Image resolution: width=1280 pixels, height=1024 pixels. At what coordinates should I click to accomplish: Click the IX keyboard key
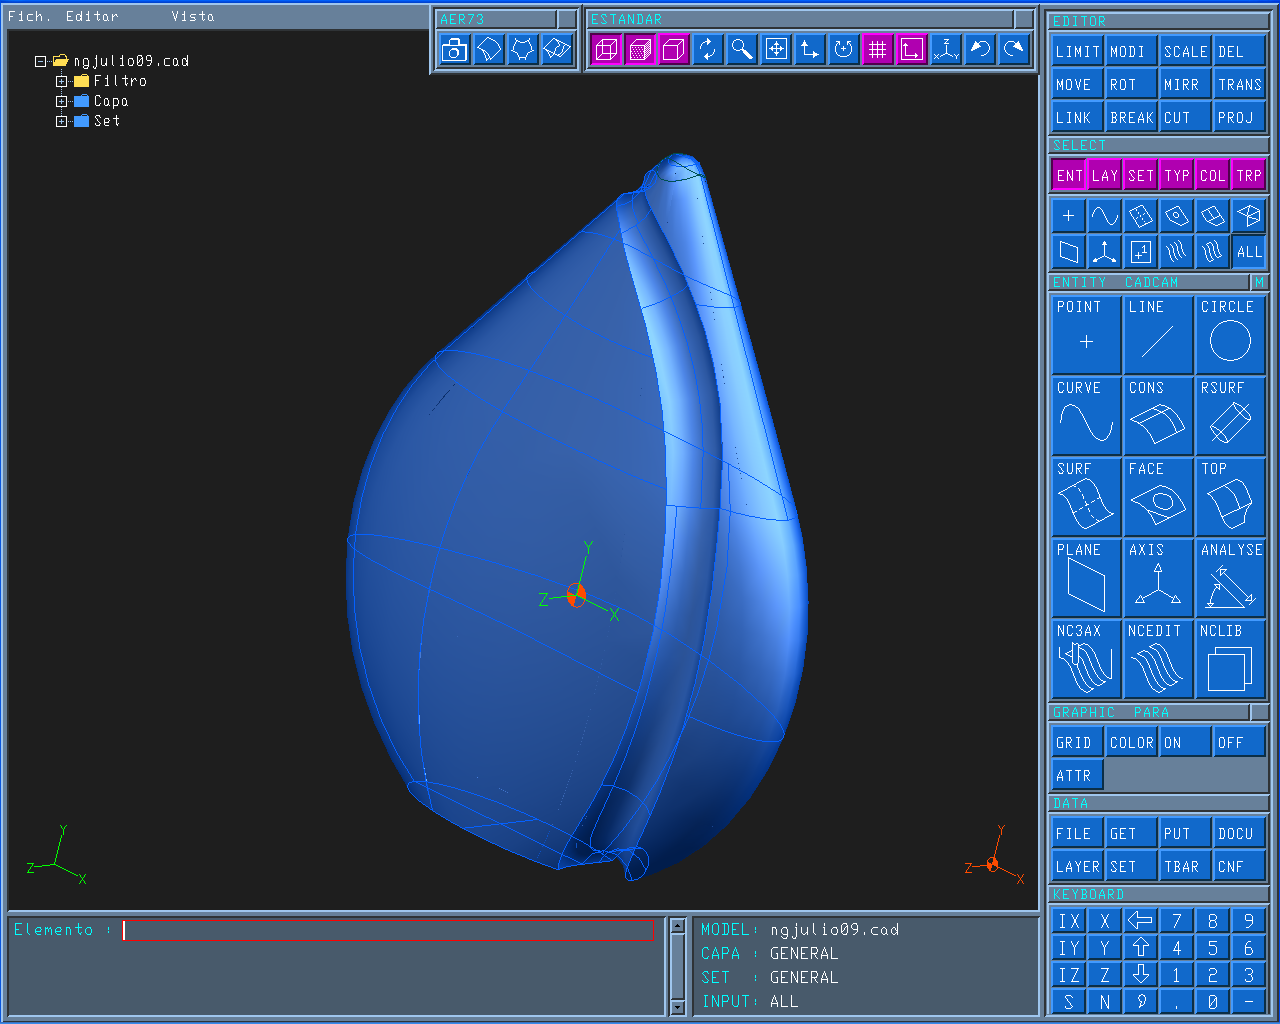(1069, 922)
